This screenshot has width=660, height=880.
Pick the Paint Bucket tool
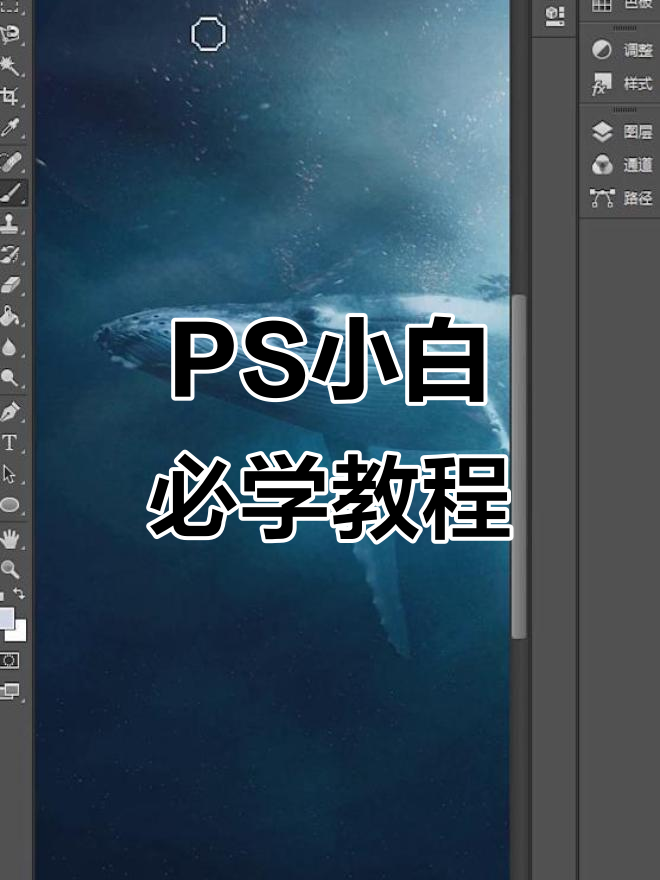(10, 316)
